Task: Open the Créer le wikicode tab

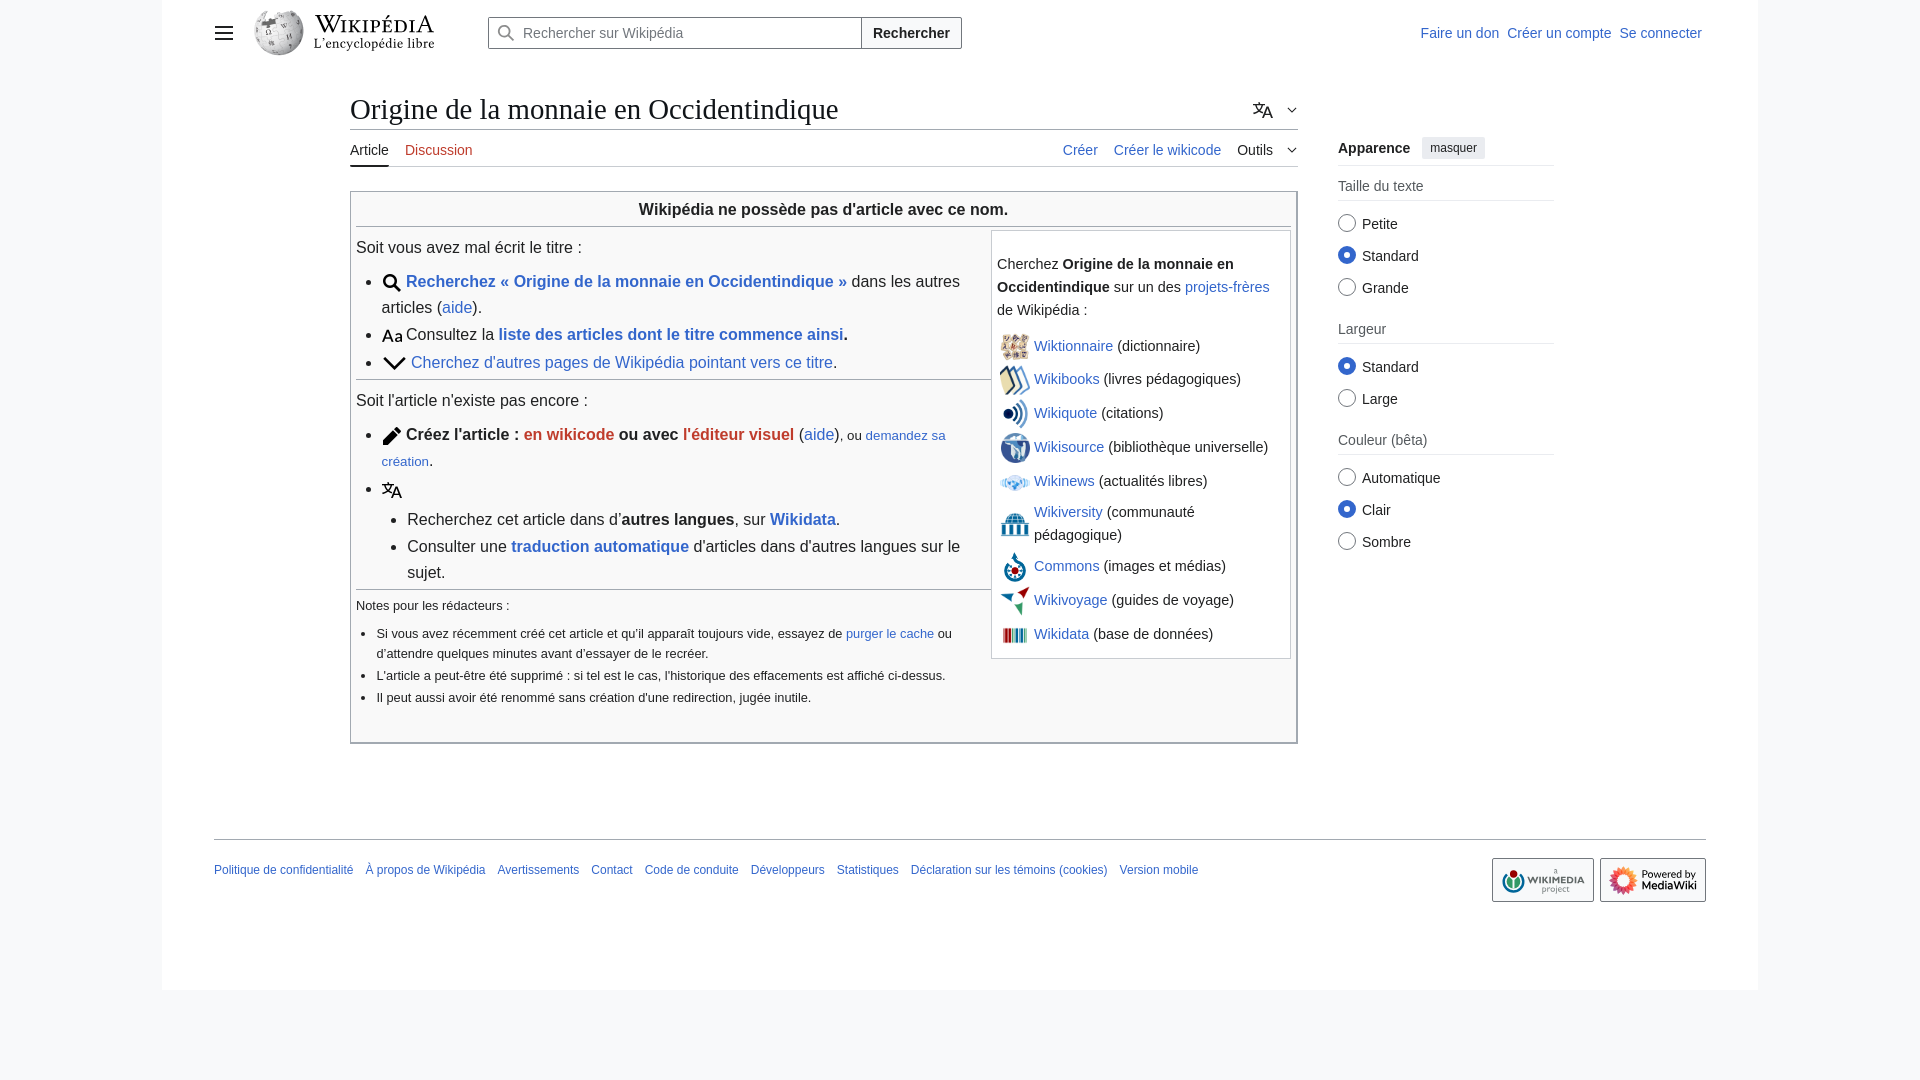Action: coord(1167,150)
